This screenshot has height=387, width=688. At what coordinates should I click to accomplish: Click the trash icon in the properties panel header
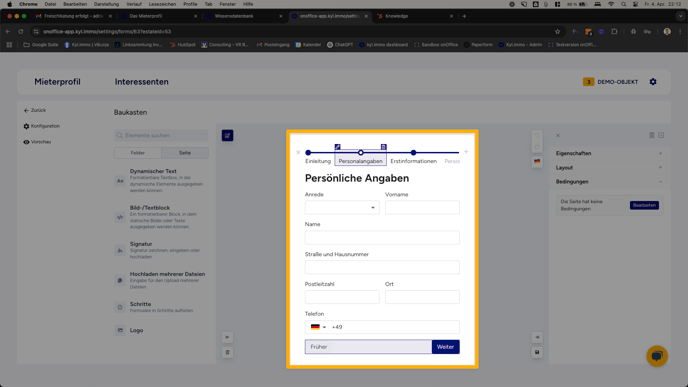tap(652, 135)
